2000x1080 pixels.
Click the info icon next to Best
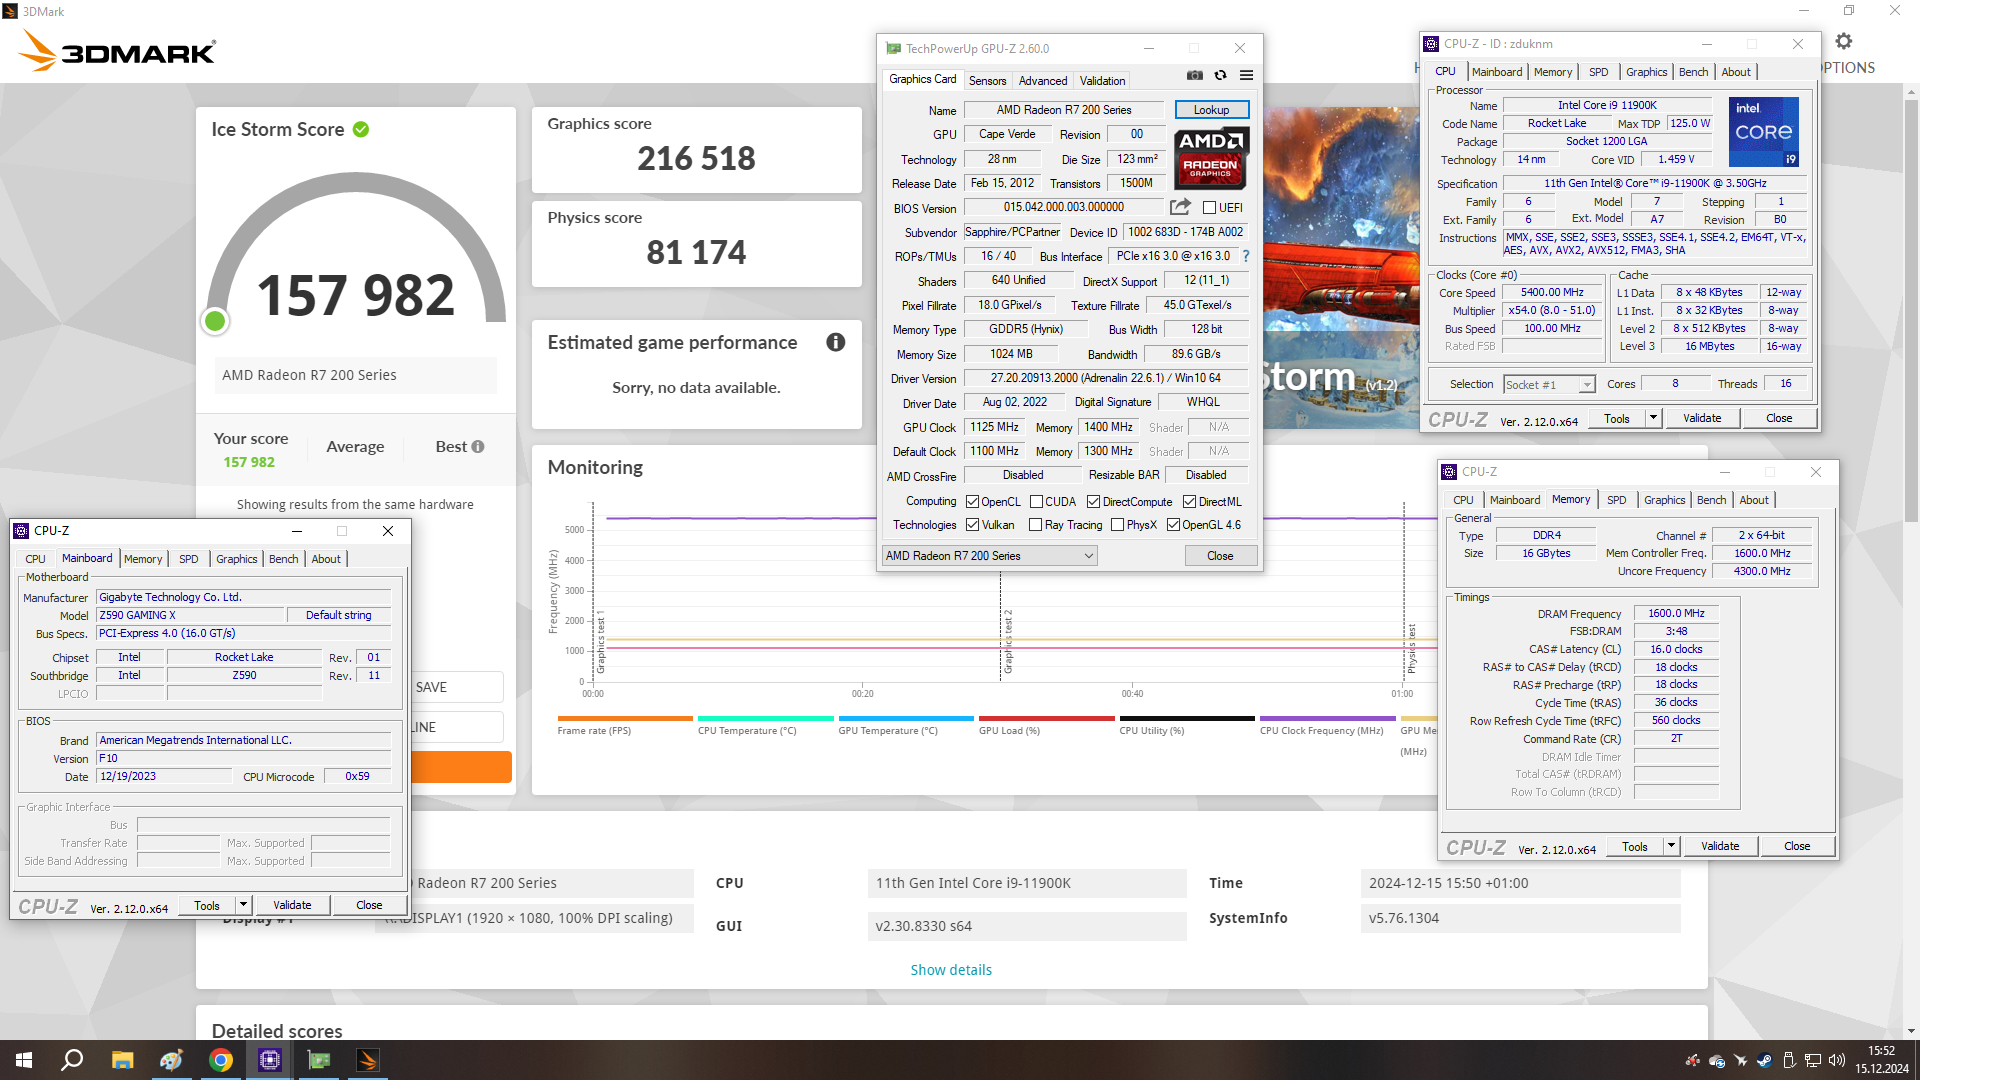[478, 447]
